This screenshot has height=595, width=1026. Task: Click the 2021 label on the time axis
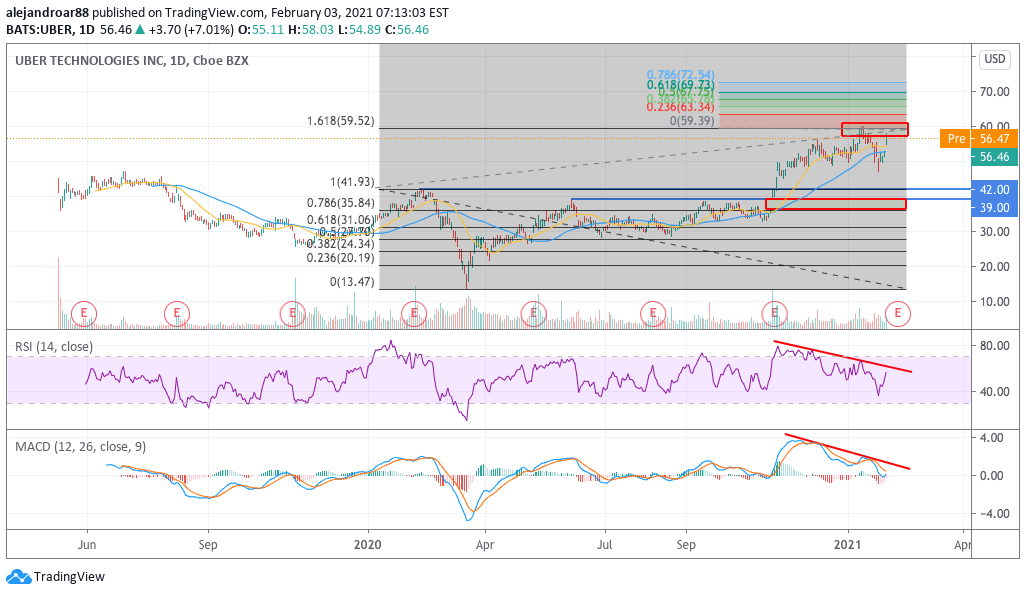point(848,545)
